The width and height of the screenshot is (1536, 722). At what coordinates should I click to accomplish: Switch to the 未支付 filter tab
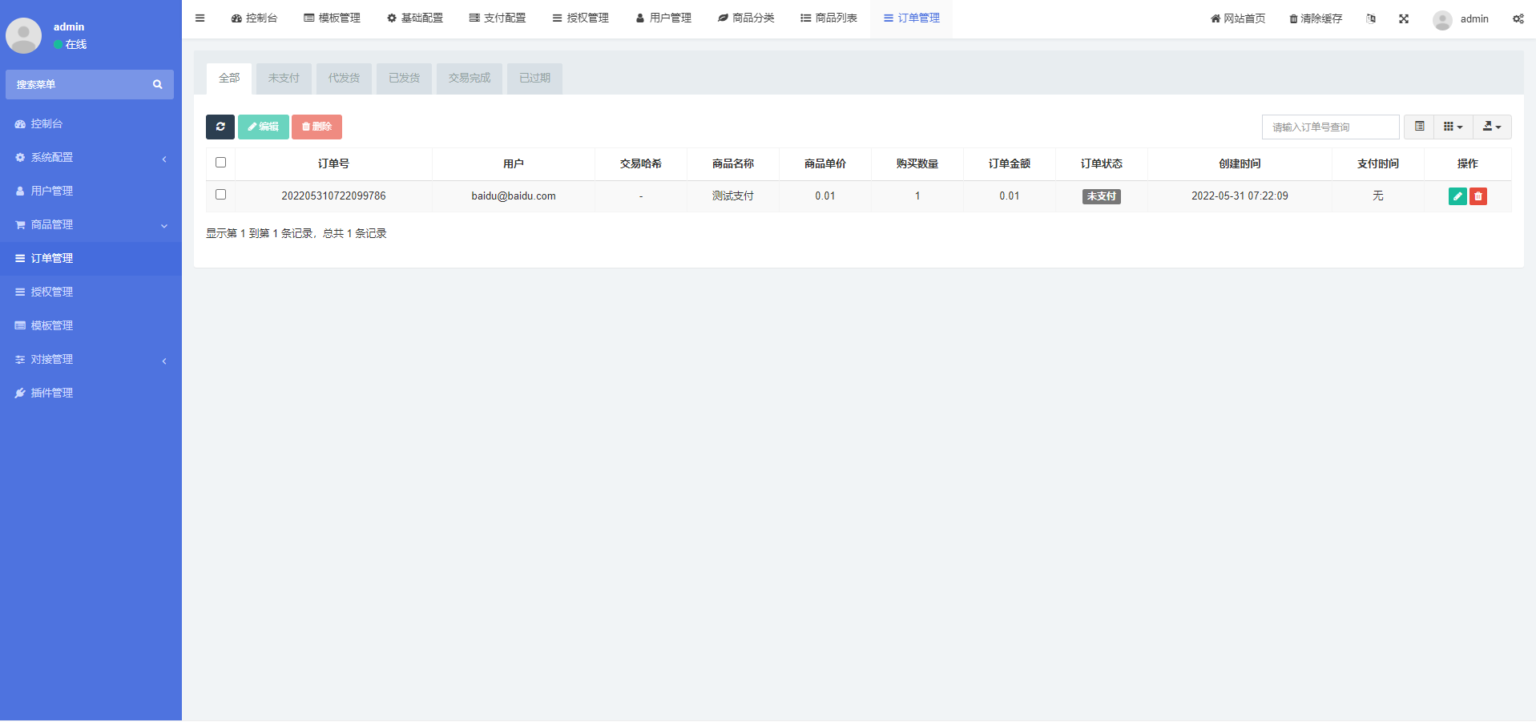click(283, 78)
